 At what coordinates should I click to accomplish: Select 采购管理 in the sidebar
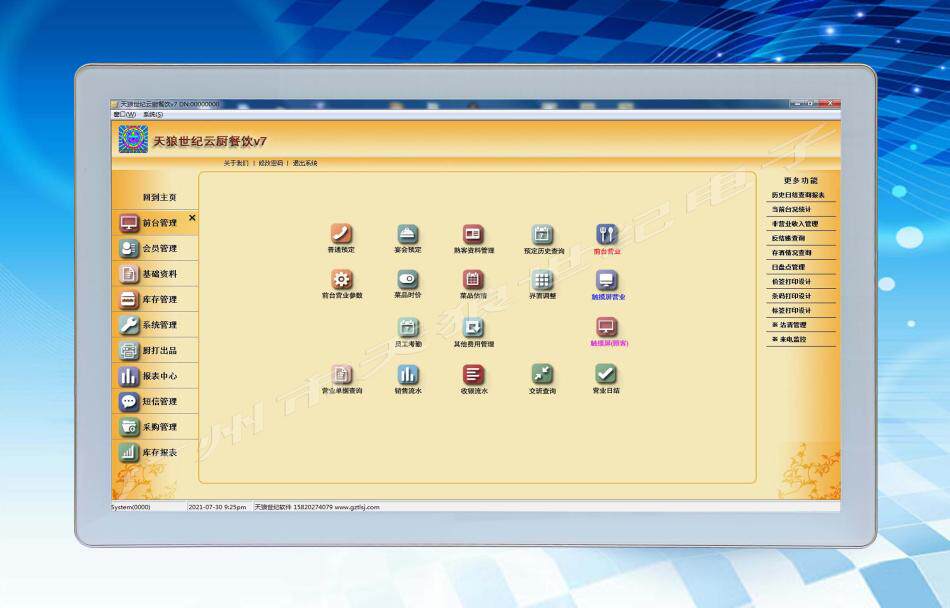(155, 427)
